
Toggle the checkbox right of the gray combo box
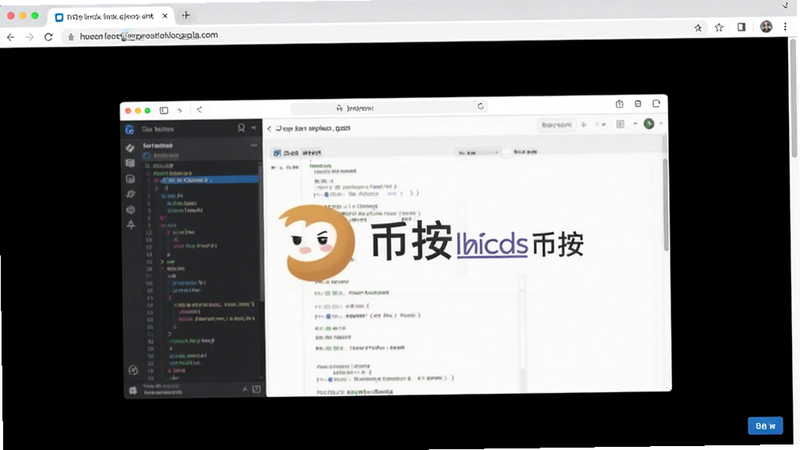[x=506, y=153]
